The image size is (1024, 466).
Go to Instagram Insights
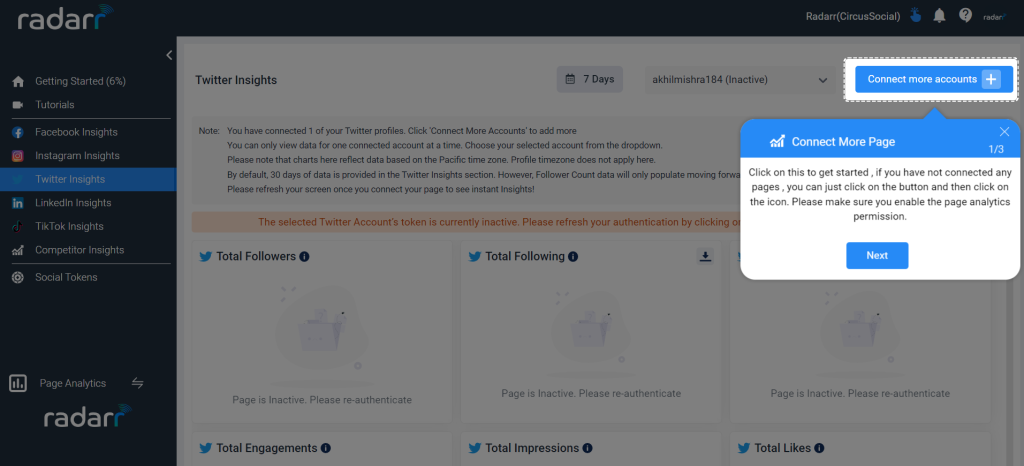[x=77, y=156]
